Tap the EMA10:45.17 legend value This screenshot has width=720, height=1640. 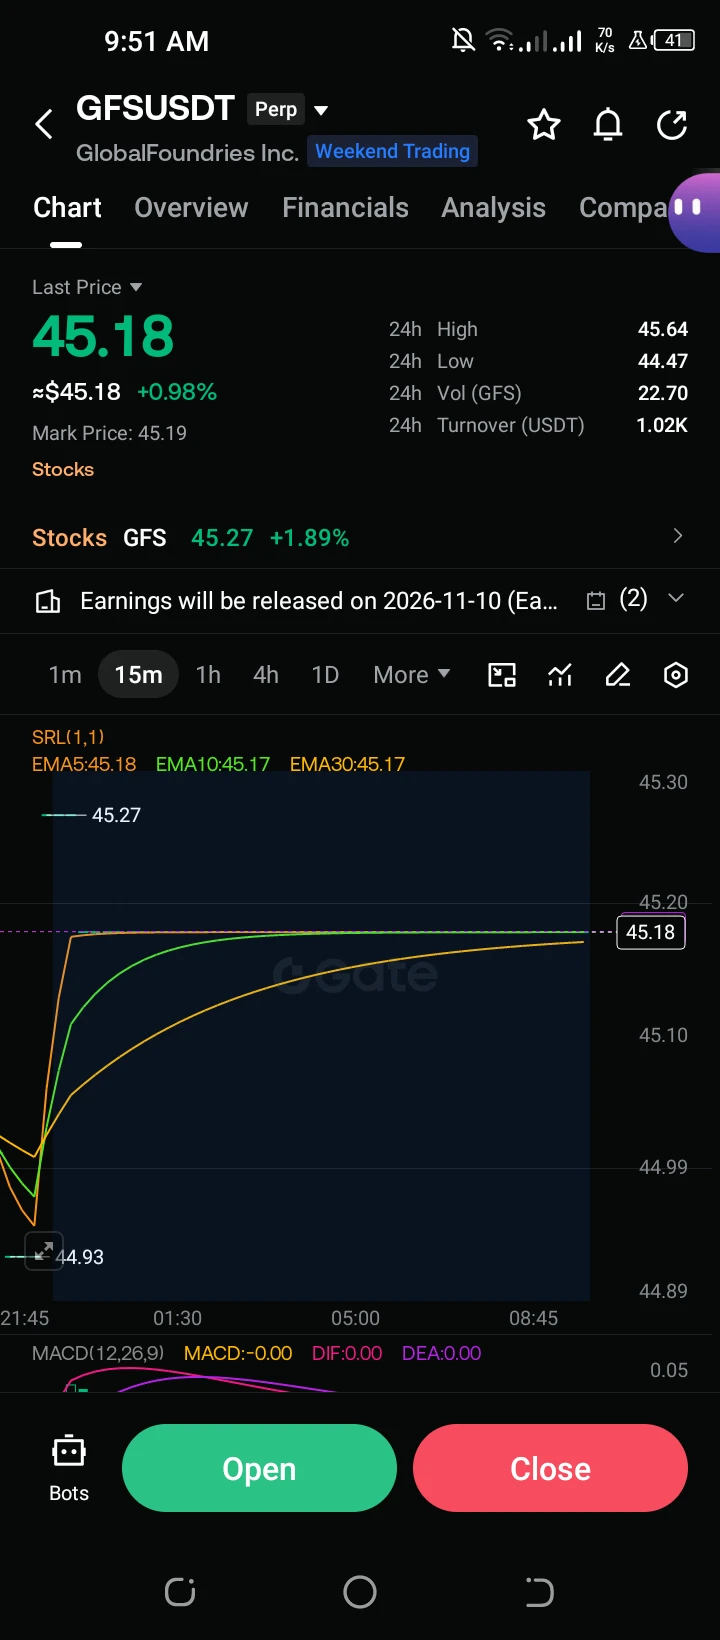tap(213, 764)
